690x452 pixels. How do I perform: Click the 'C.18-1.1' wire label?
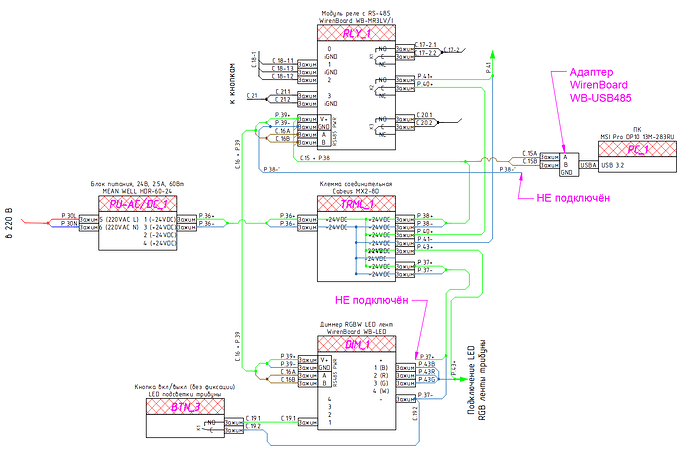(x=283, y=61)
